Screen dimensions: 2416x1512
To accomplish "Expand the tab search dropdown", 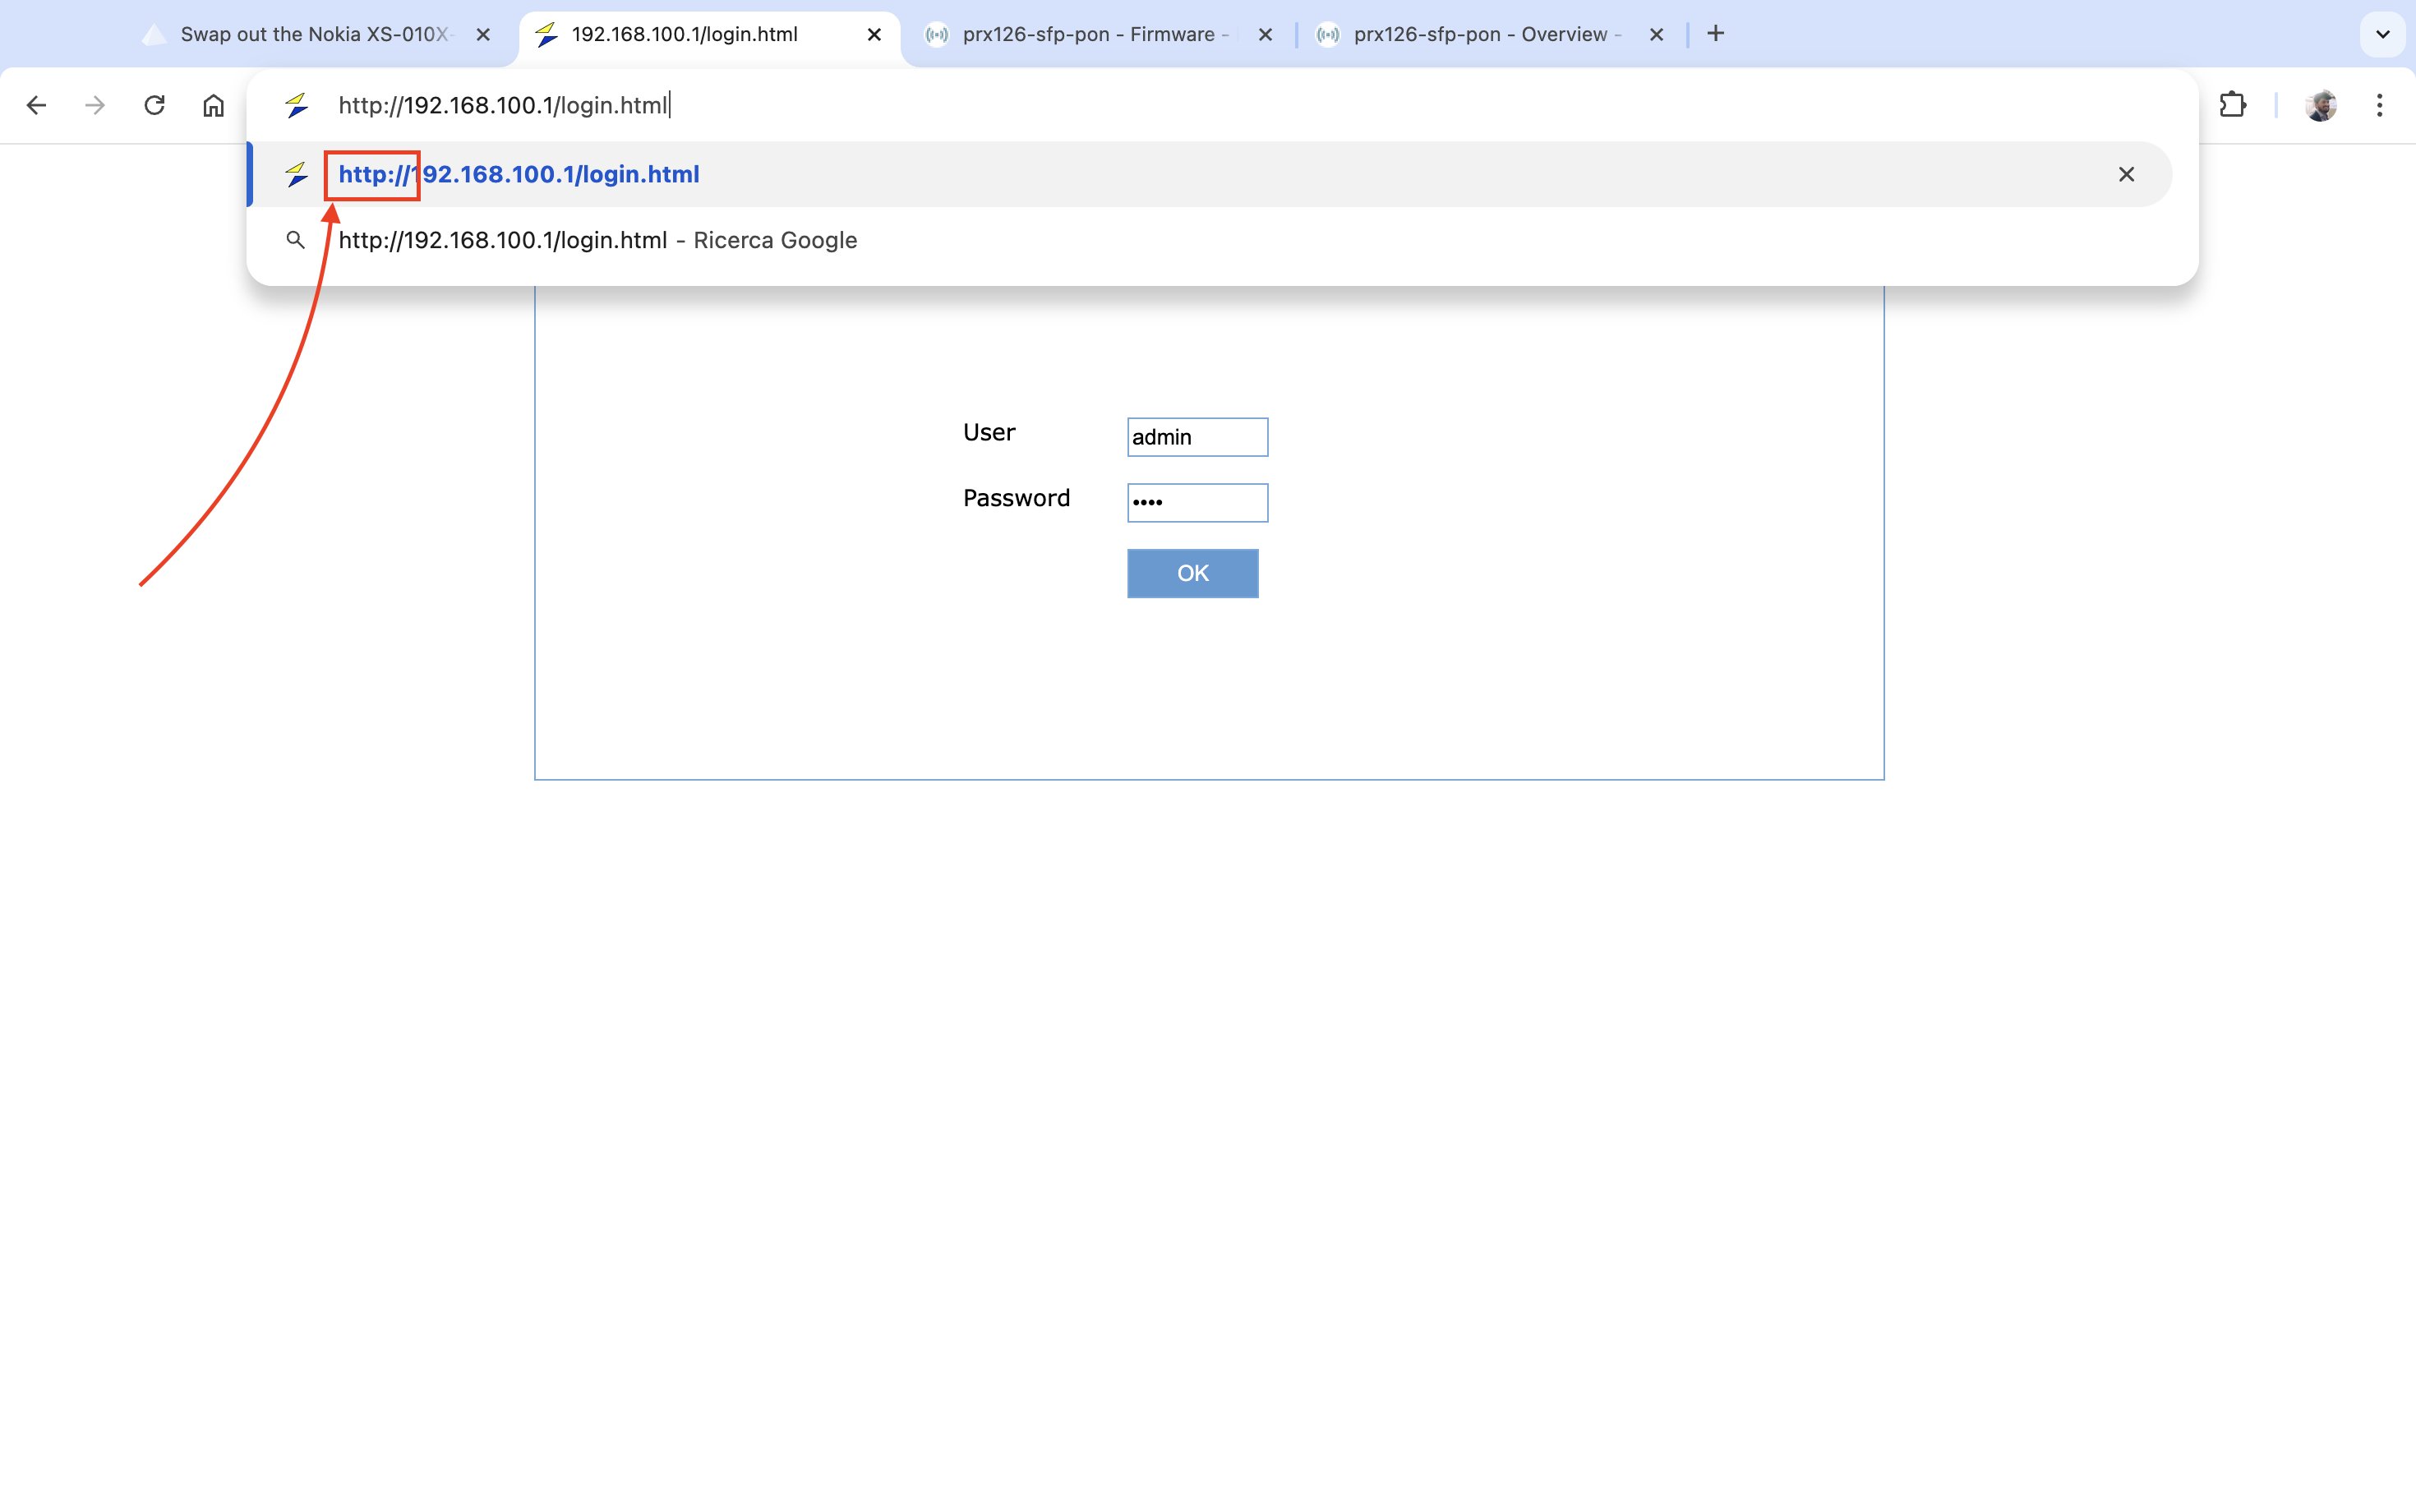I will pos(2382,34).
